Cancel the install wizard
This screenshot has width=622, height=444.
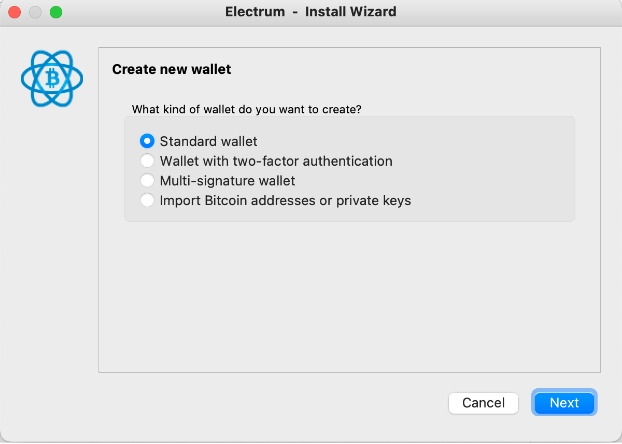[483, 403]
